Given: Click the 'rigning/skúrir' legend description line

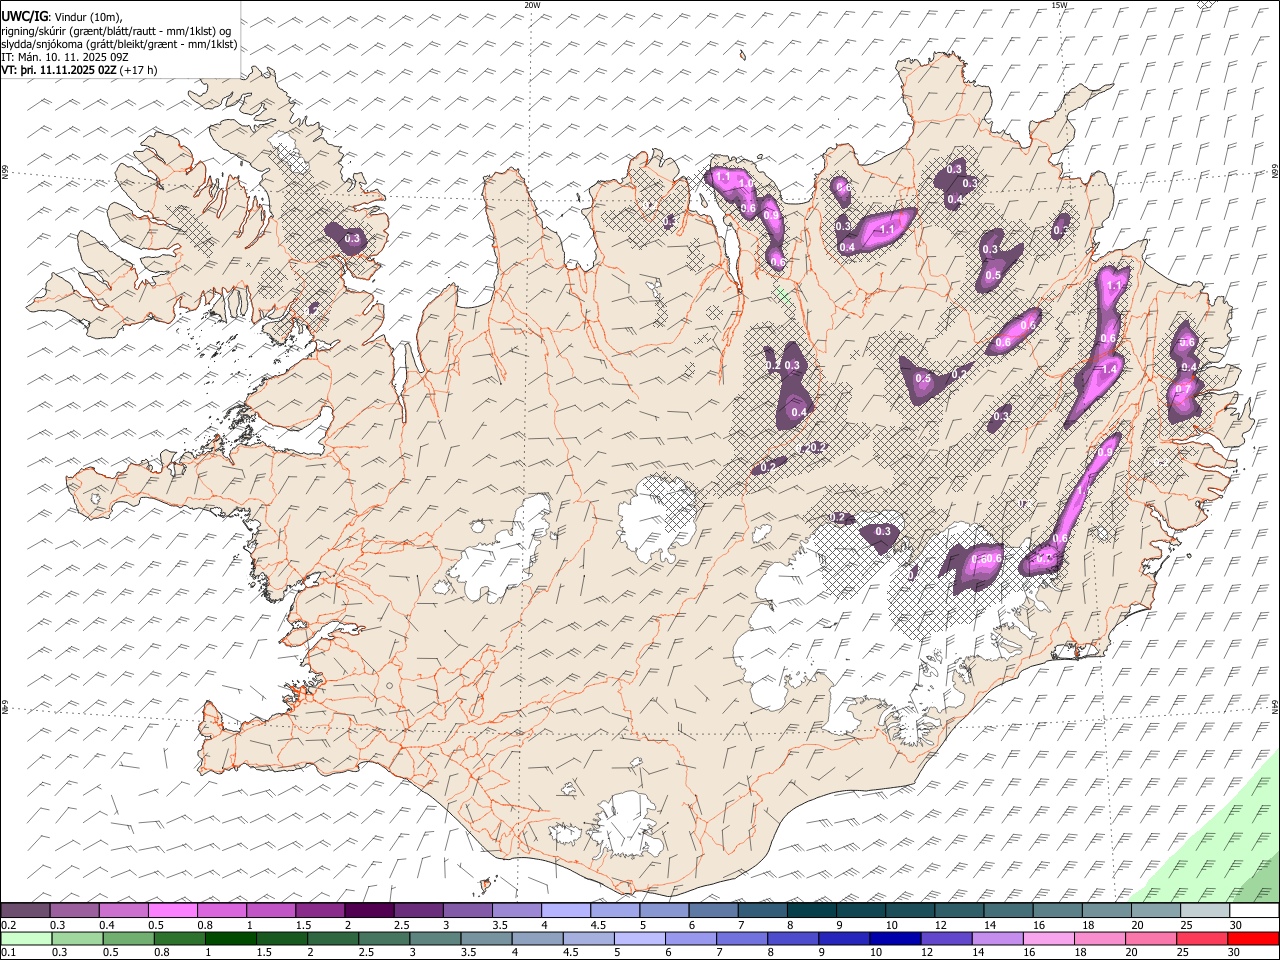Looking at the screenshot, I should tap(118, 31).
